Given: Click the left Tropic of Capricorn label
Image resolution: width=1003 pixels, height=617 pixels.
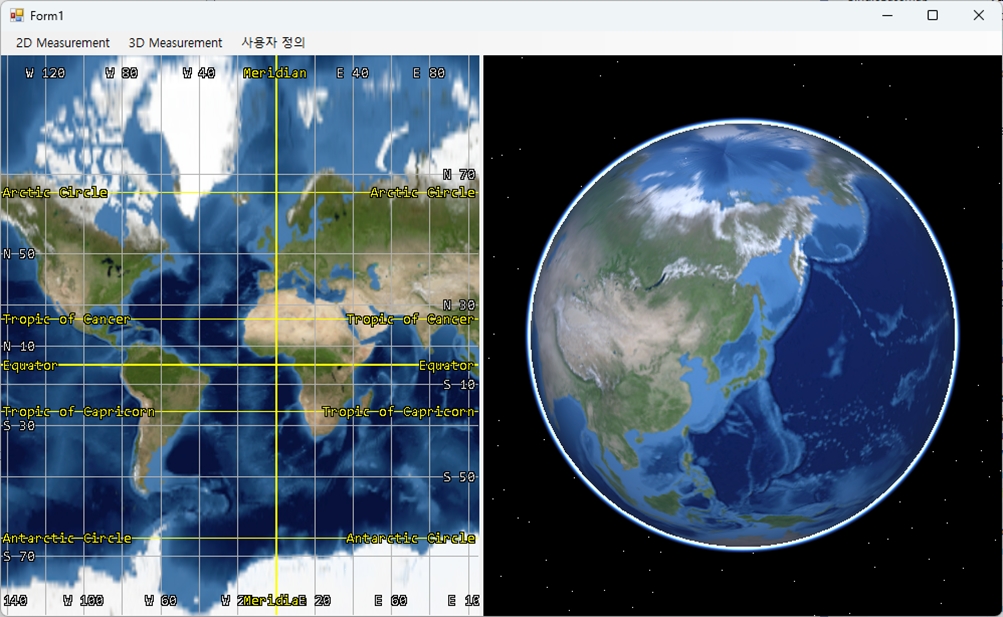Looking at the screenshot, I should pyautogui.click(x=79, y=412).
